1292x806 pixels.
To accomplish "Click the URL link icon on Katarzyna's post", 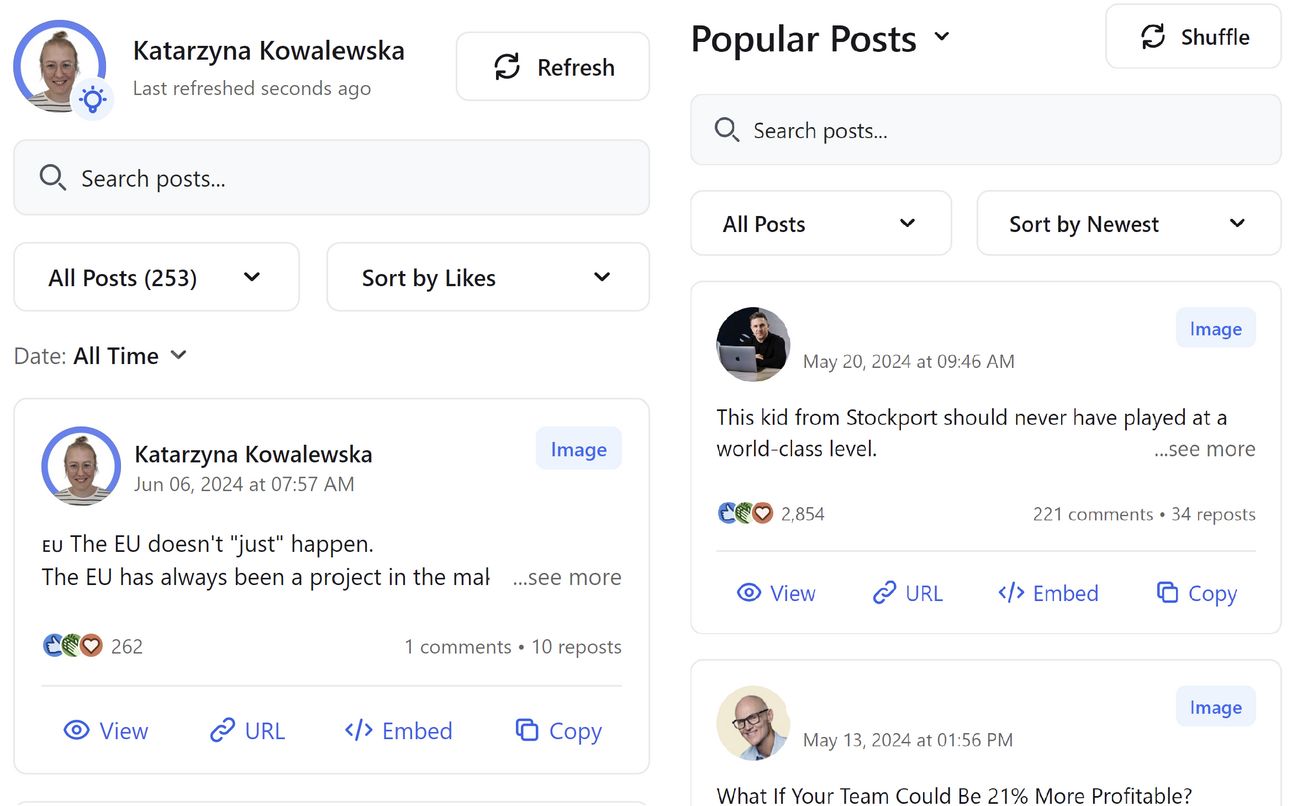I will 222,731.
